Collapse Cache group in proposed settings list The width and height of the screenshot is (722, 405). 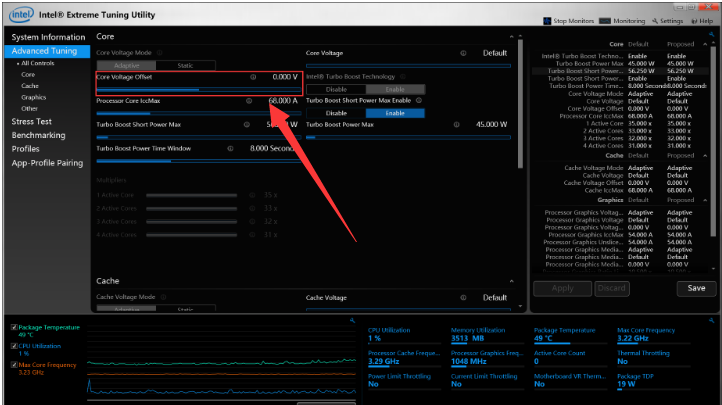click(705, 156)
